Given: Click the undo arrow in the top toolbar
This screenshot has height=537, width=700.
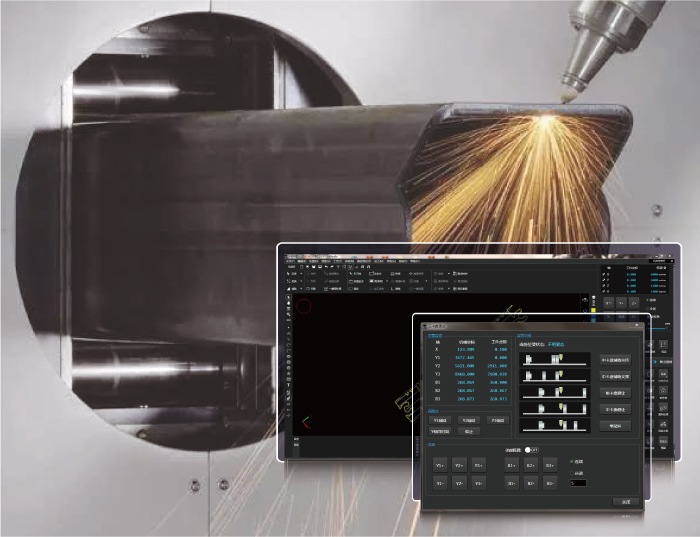Looking at the screenshot, I should pos(327,267).
